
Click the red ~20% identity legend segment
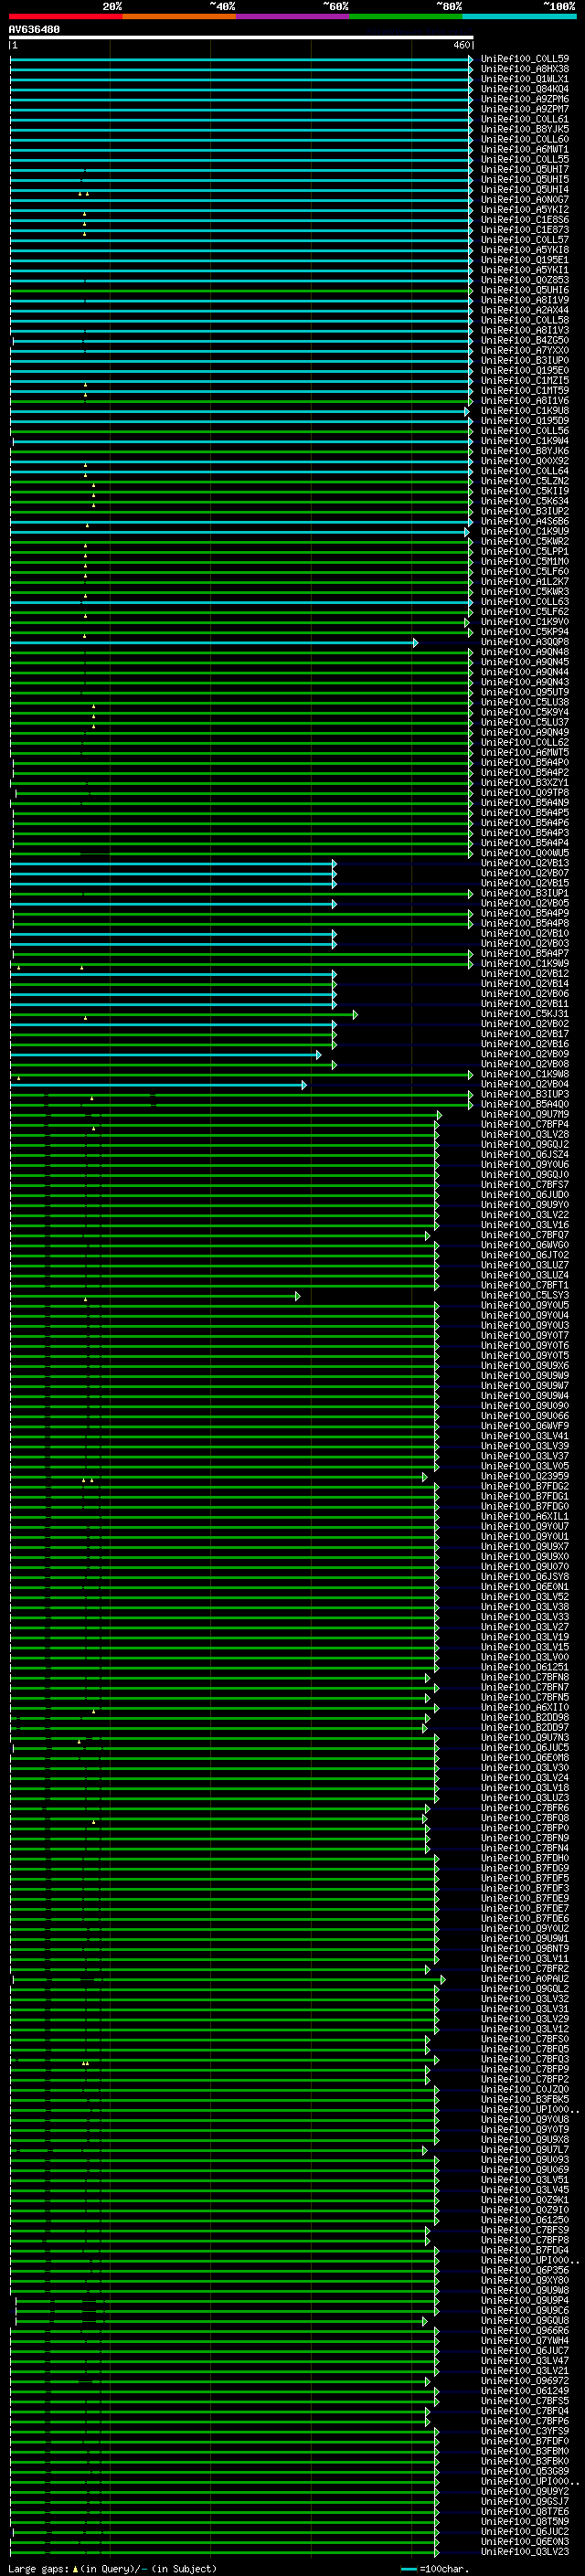(x=65, y=16)
